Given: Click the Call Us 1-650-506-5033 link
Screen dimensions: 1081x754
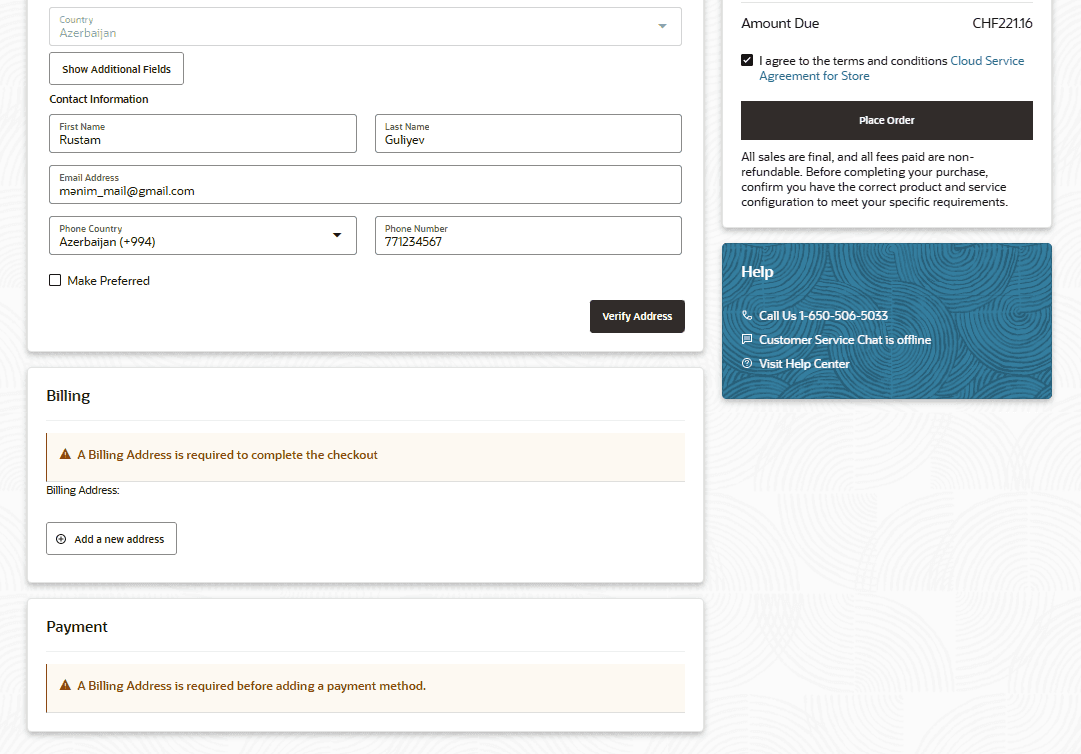Looking at the screenshot, I should 823,316.
